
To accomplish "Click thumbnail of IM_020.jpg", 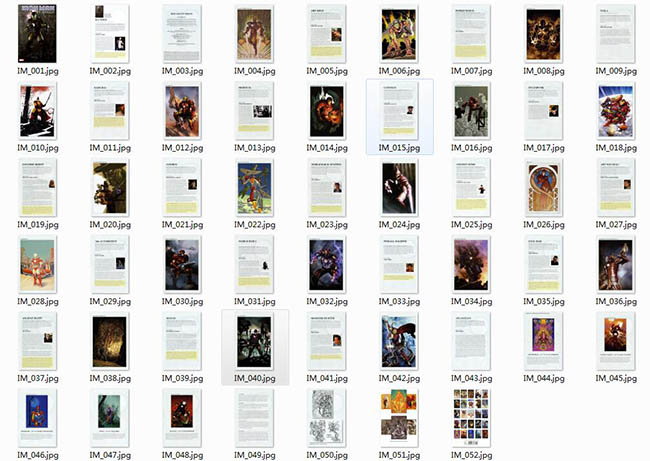I will click(110, 187).
